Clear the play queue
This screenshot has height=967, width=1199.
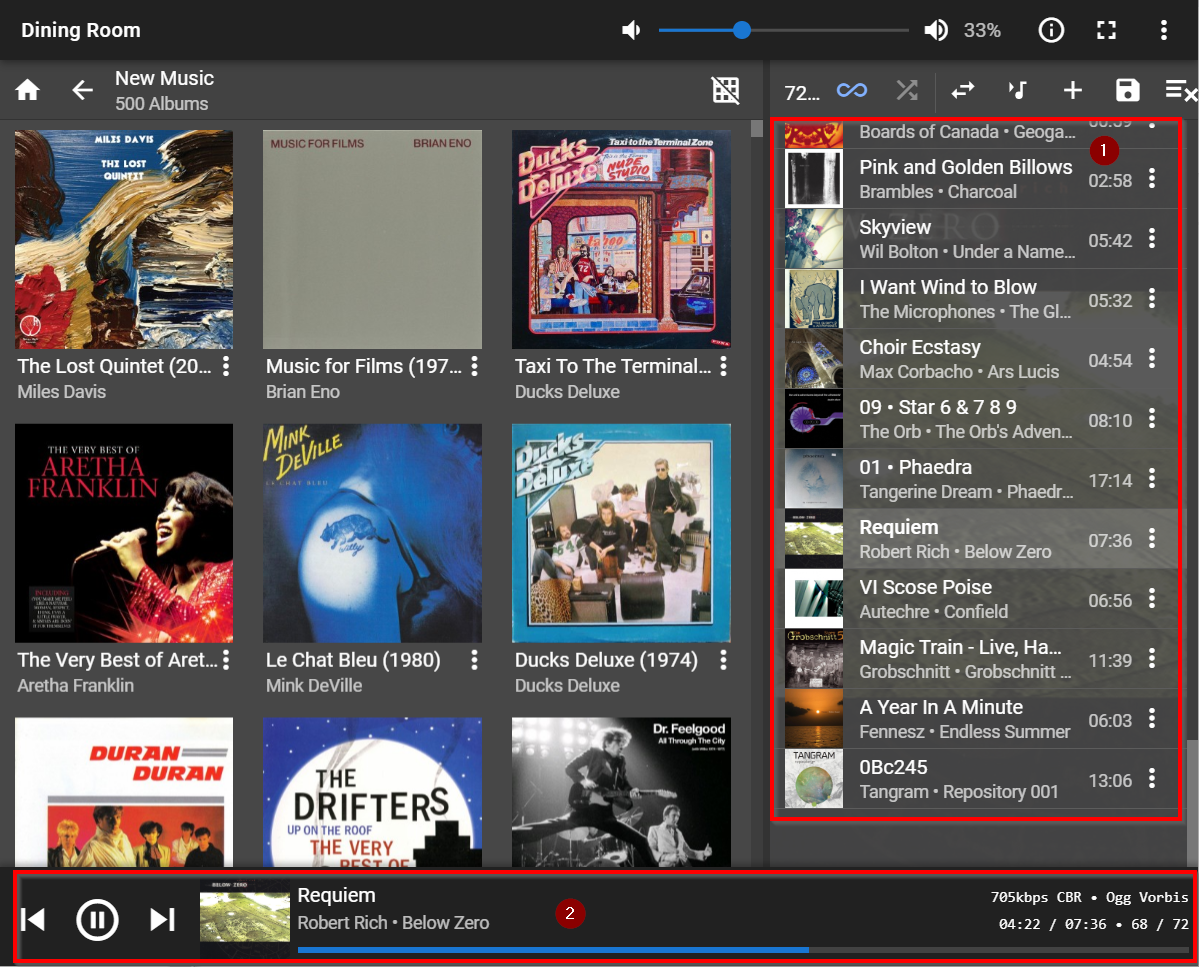(1180, 91)
